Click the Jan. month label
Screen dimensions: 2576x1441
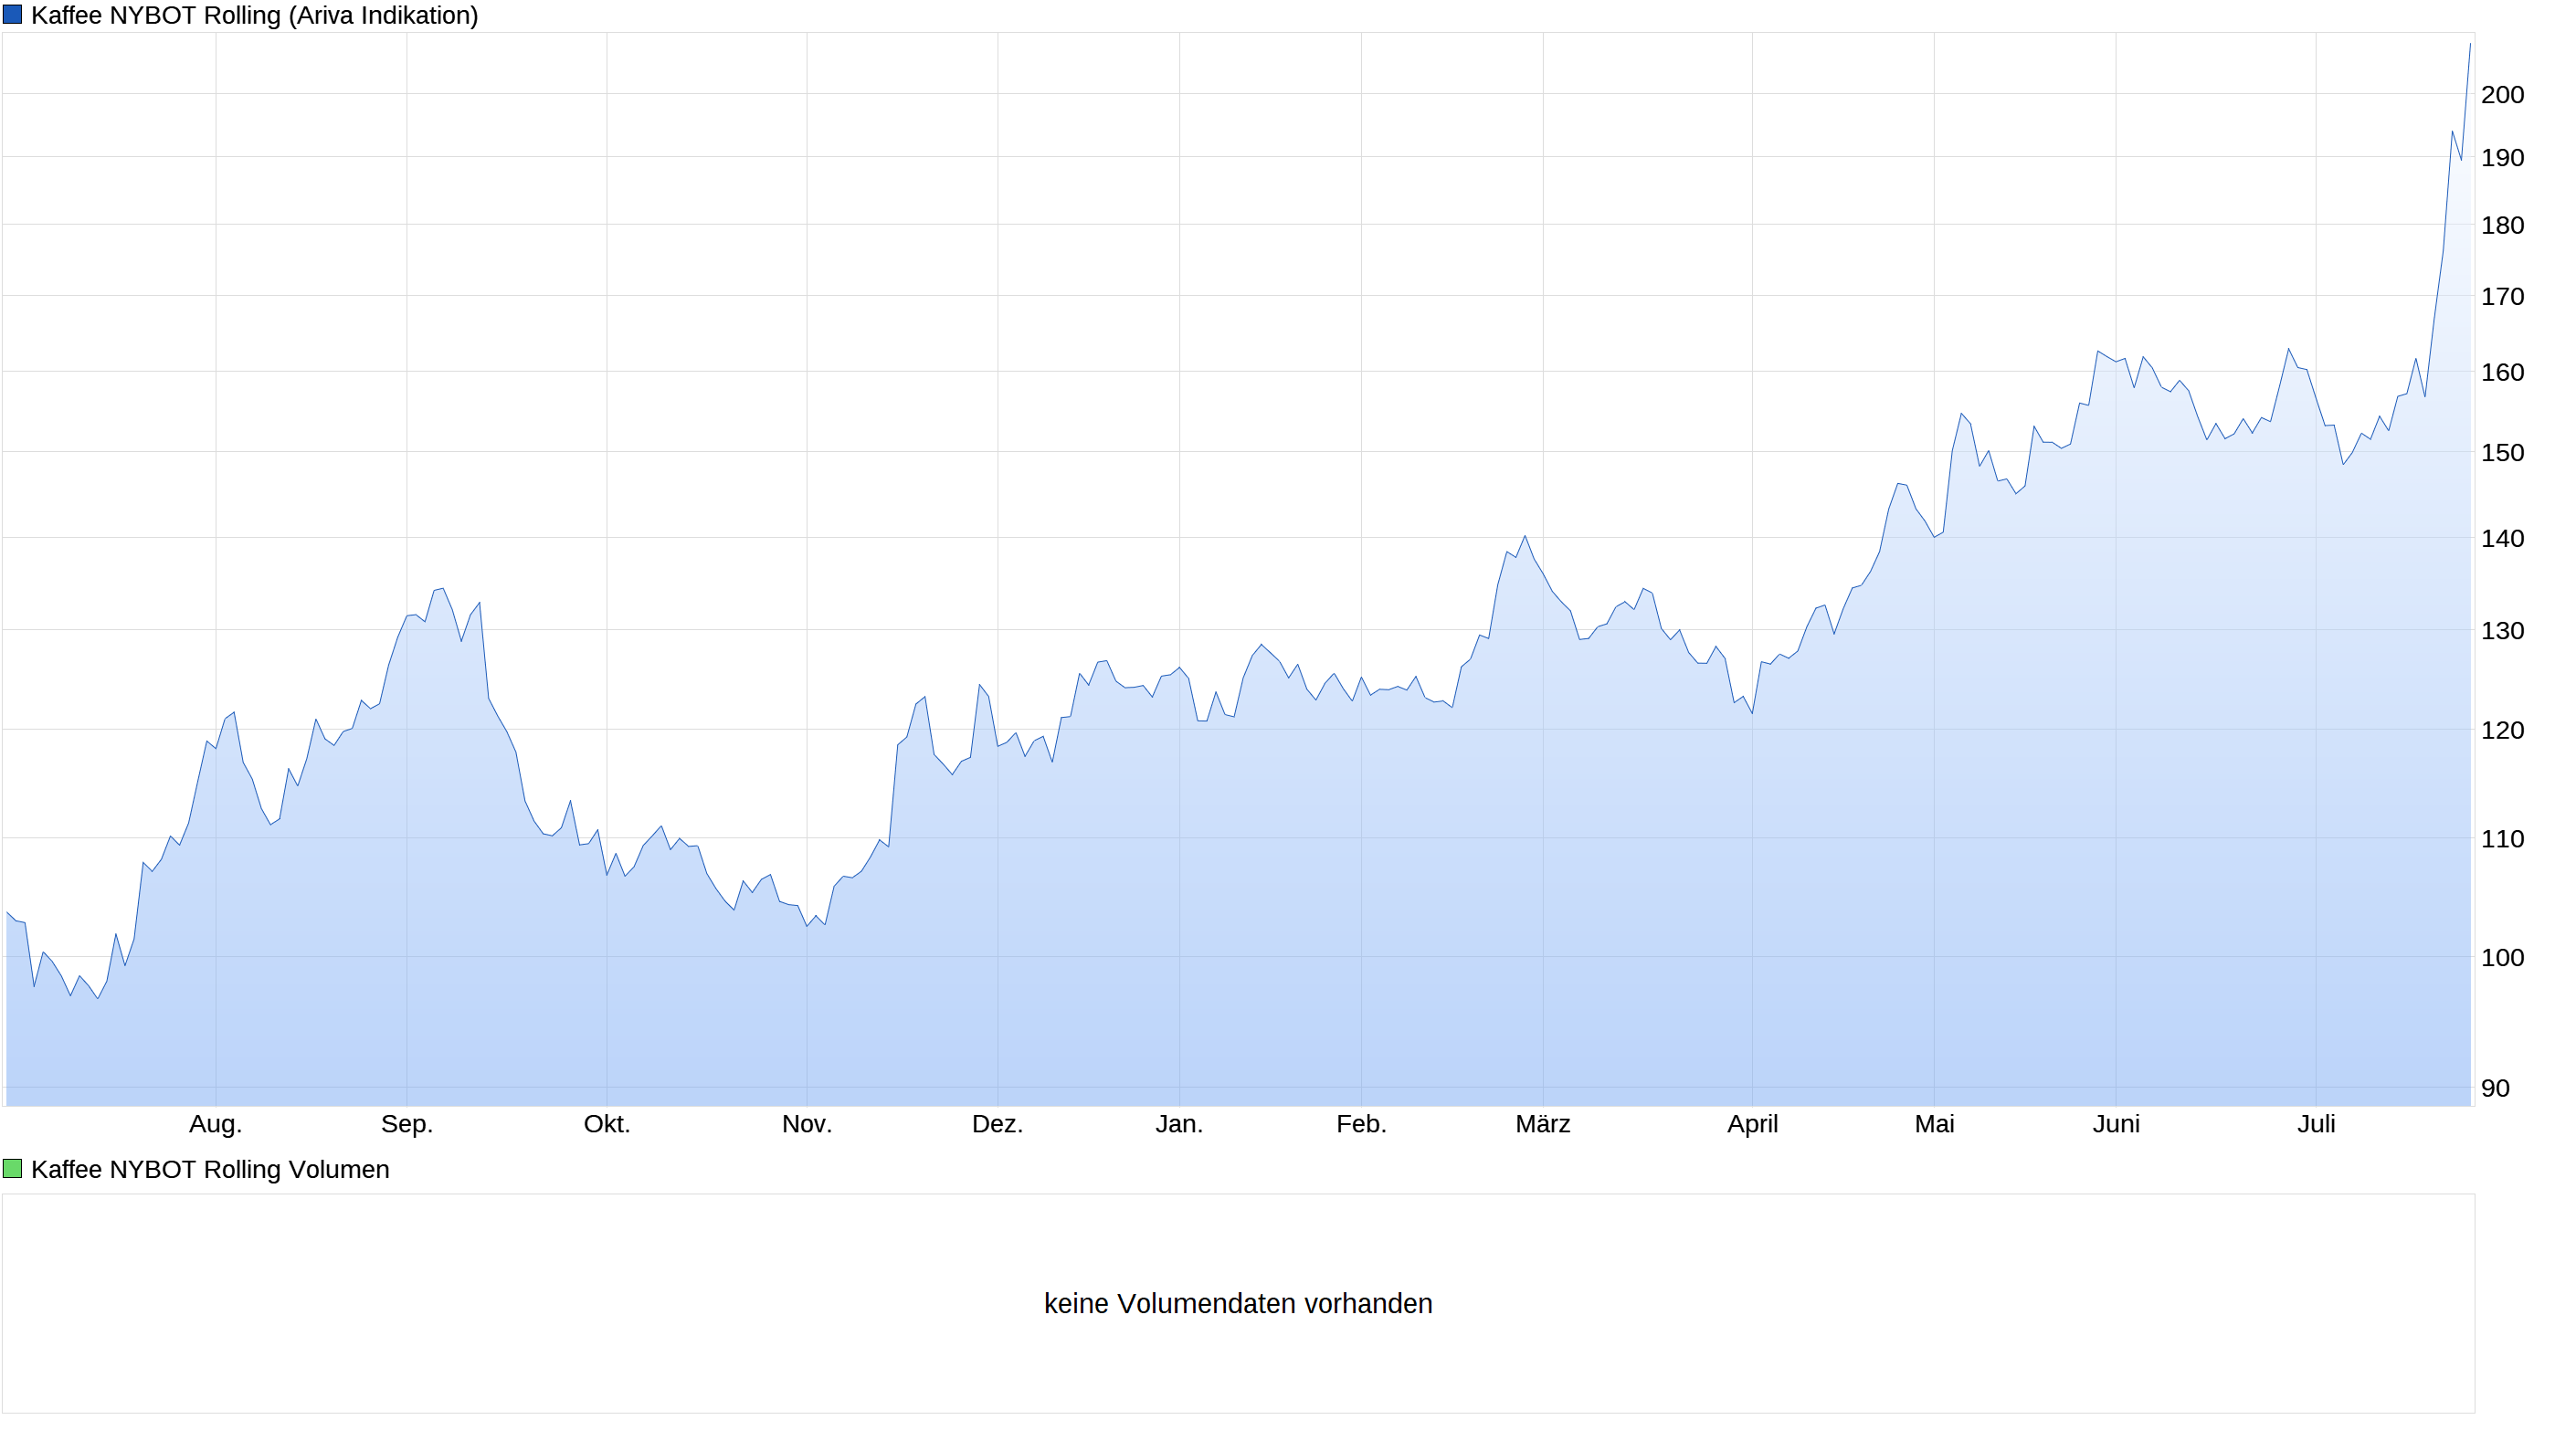click(1179, 1124)
